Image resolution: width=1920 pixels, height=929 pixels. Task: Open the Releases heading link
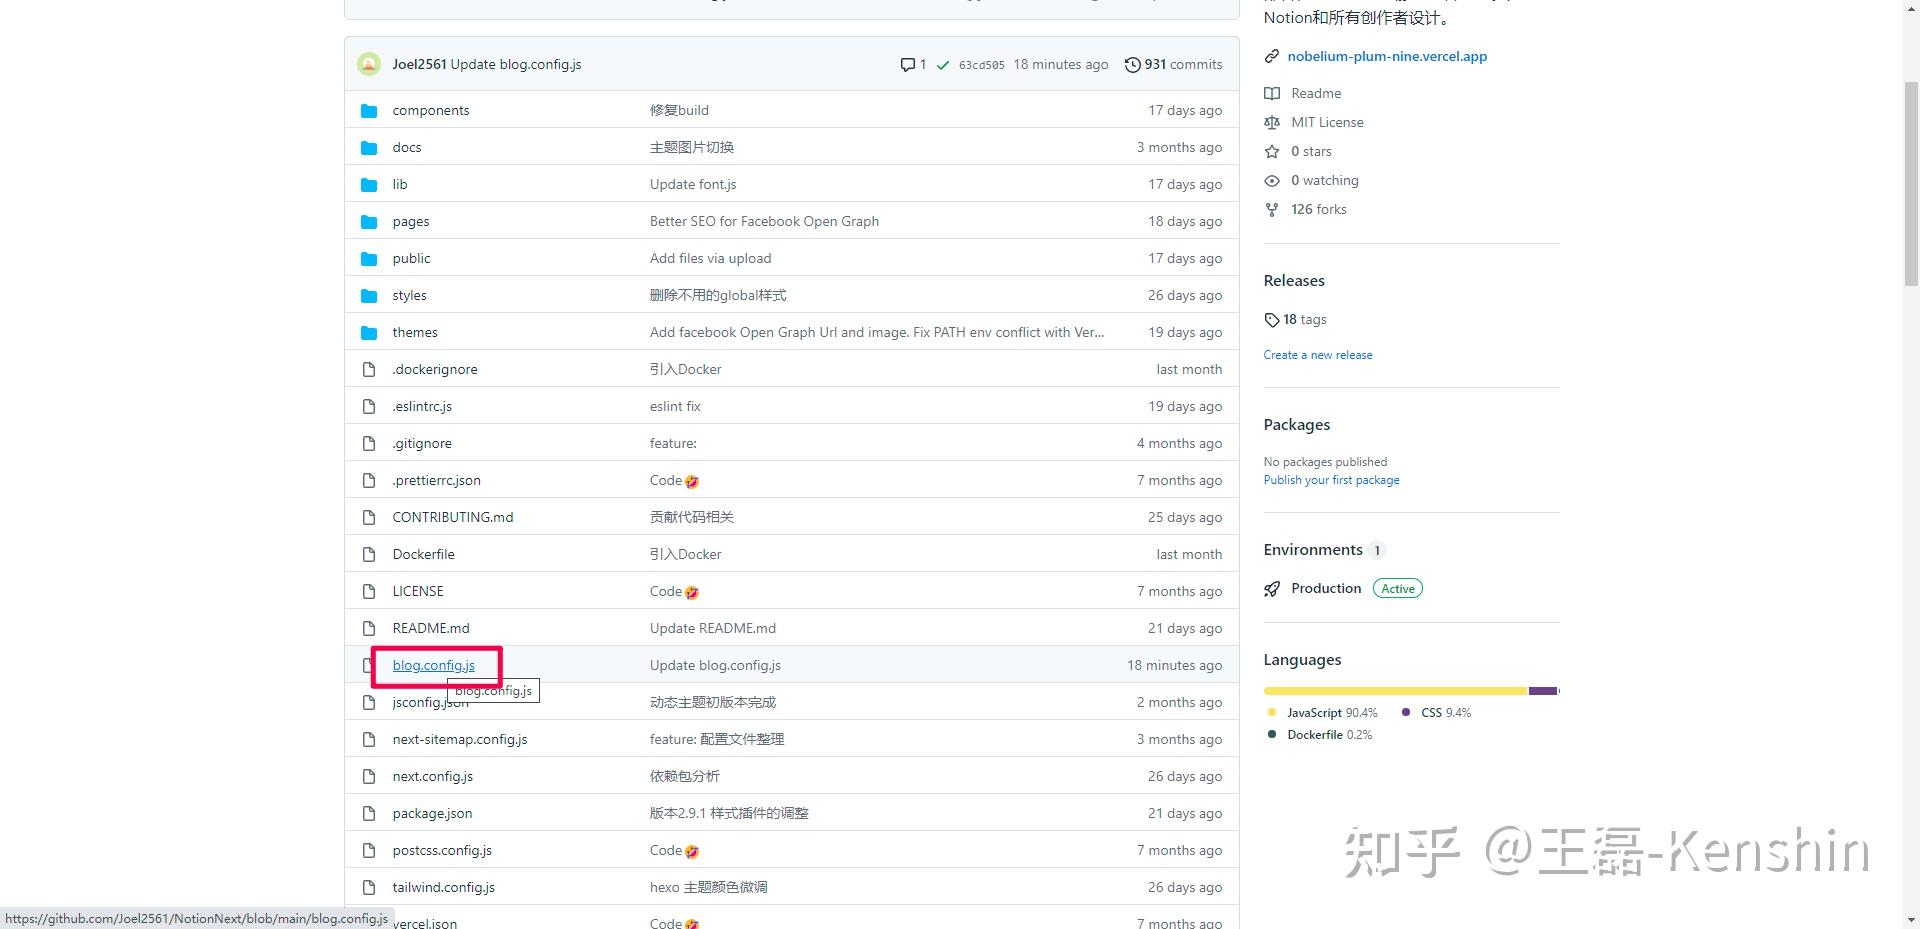pos(1293,281)
